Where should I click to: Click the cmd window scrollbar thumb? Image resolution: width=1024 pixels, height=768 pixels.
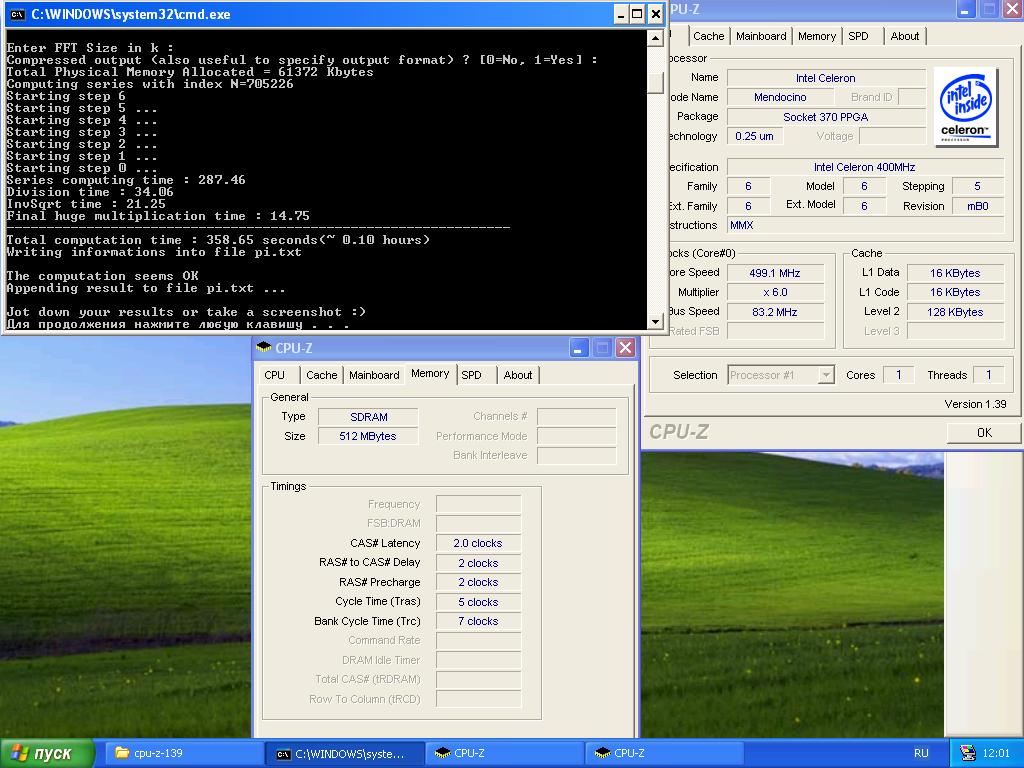(x=655, y=83)
